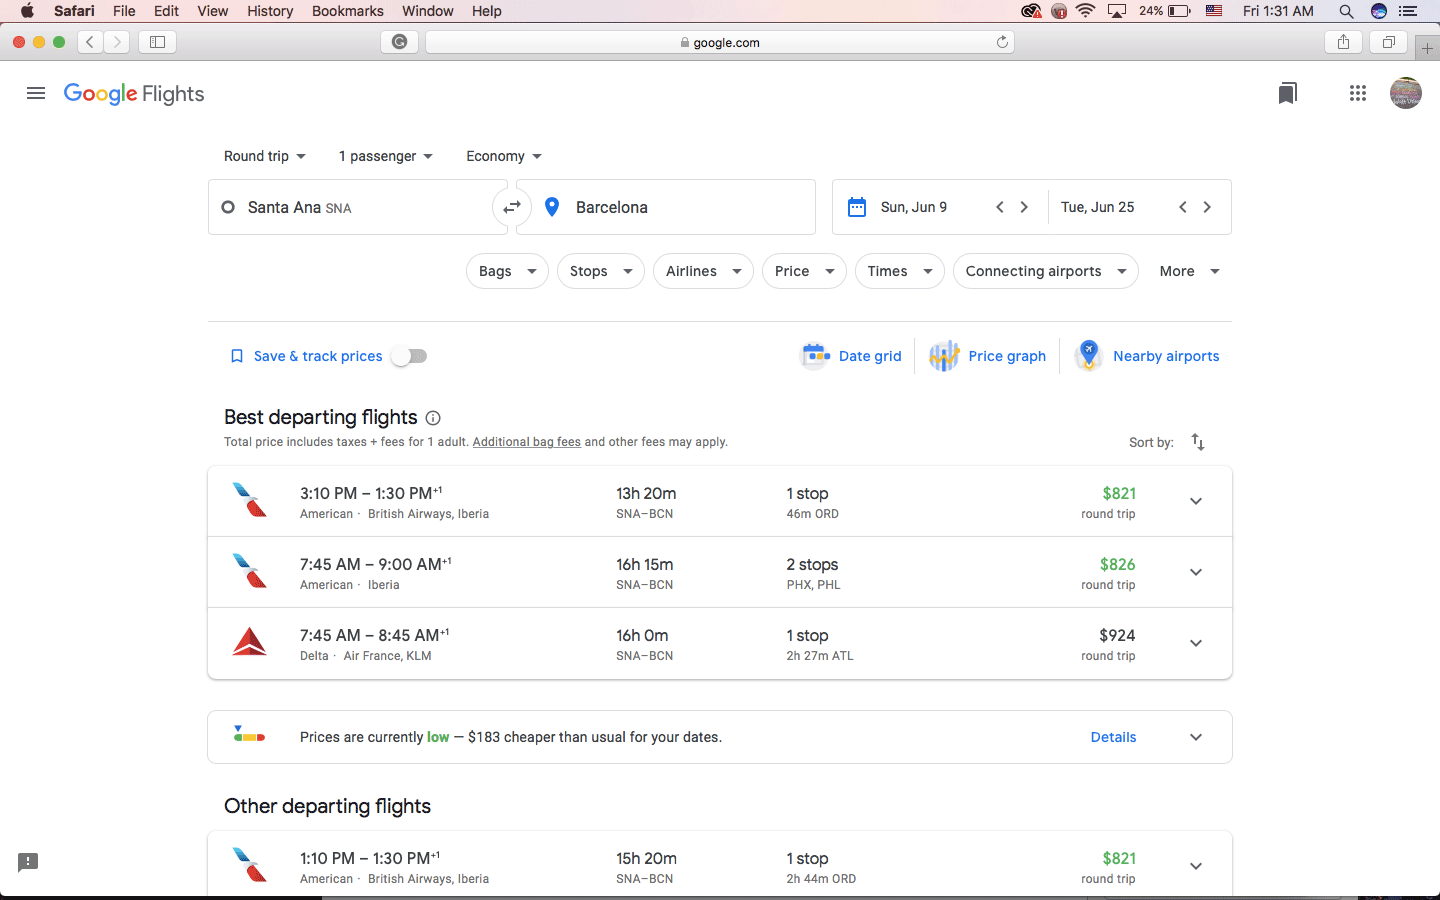Image resolution: width=1440 pixels, height=900 pixels.
Task: Open Spotlight search in menu bar
Action: click(x=1346, y=11)
